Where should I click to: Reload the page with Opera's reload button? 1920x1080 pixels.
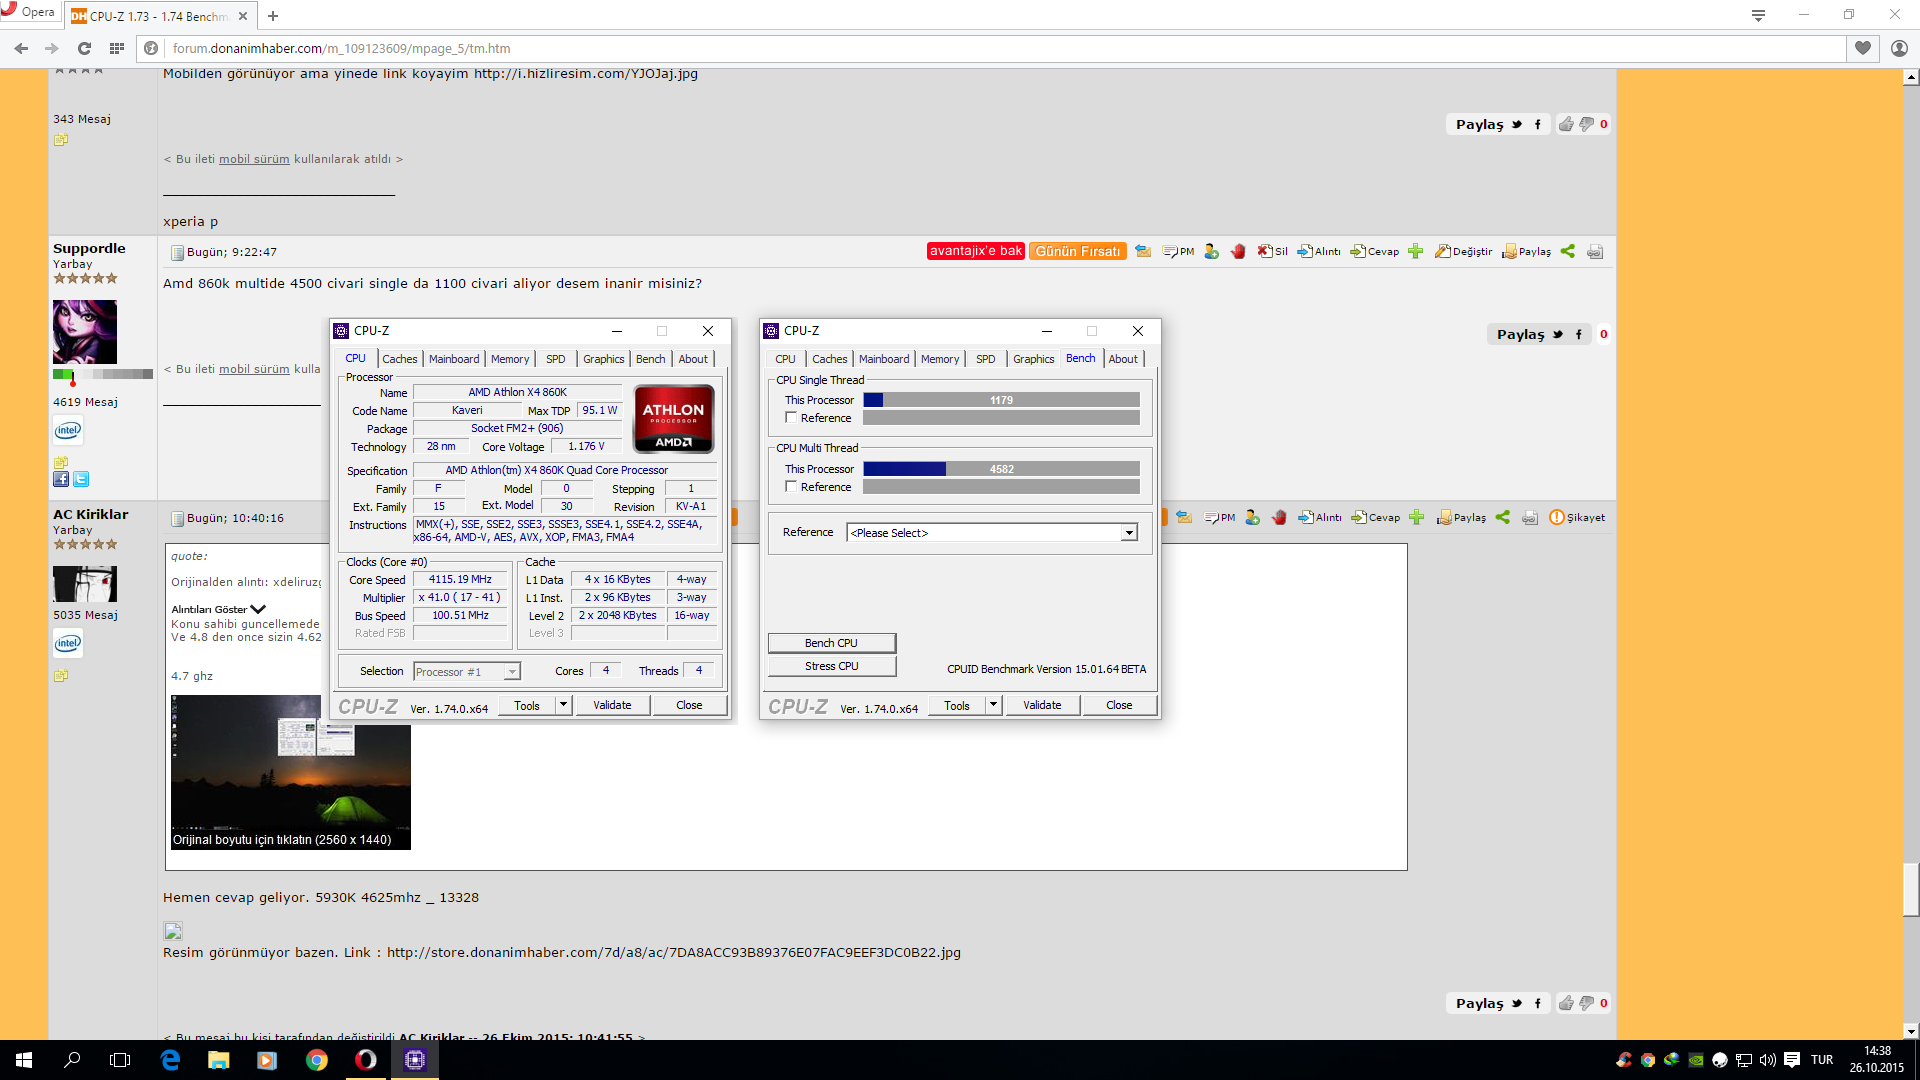click(84, 48)
